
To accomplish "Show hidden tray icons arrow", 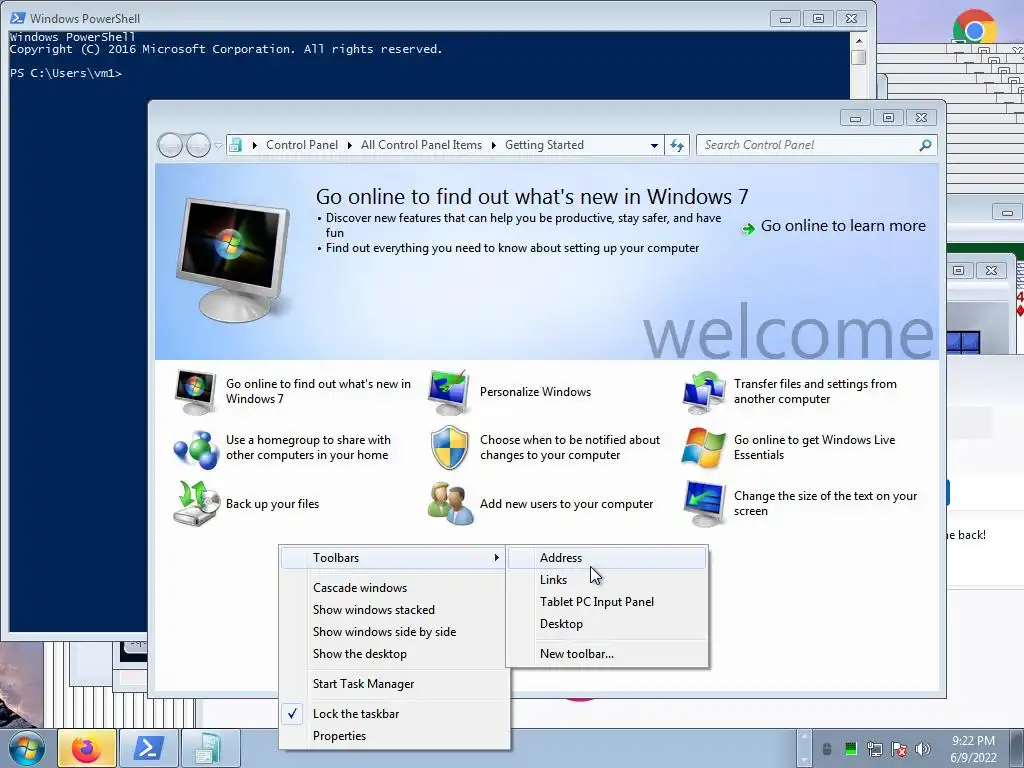I will click(x=804, y=748).
